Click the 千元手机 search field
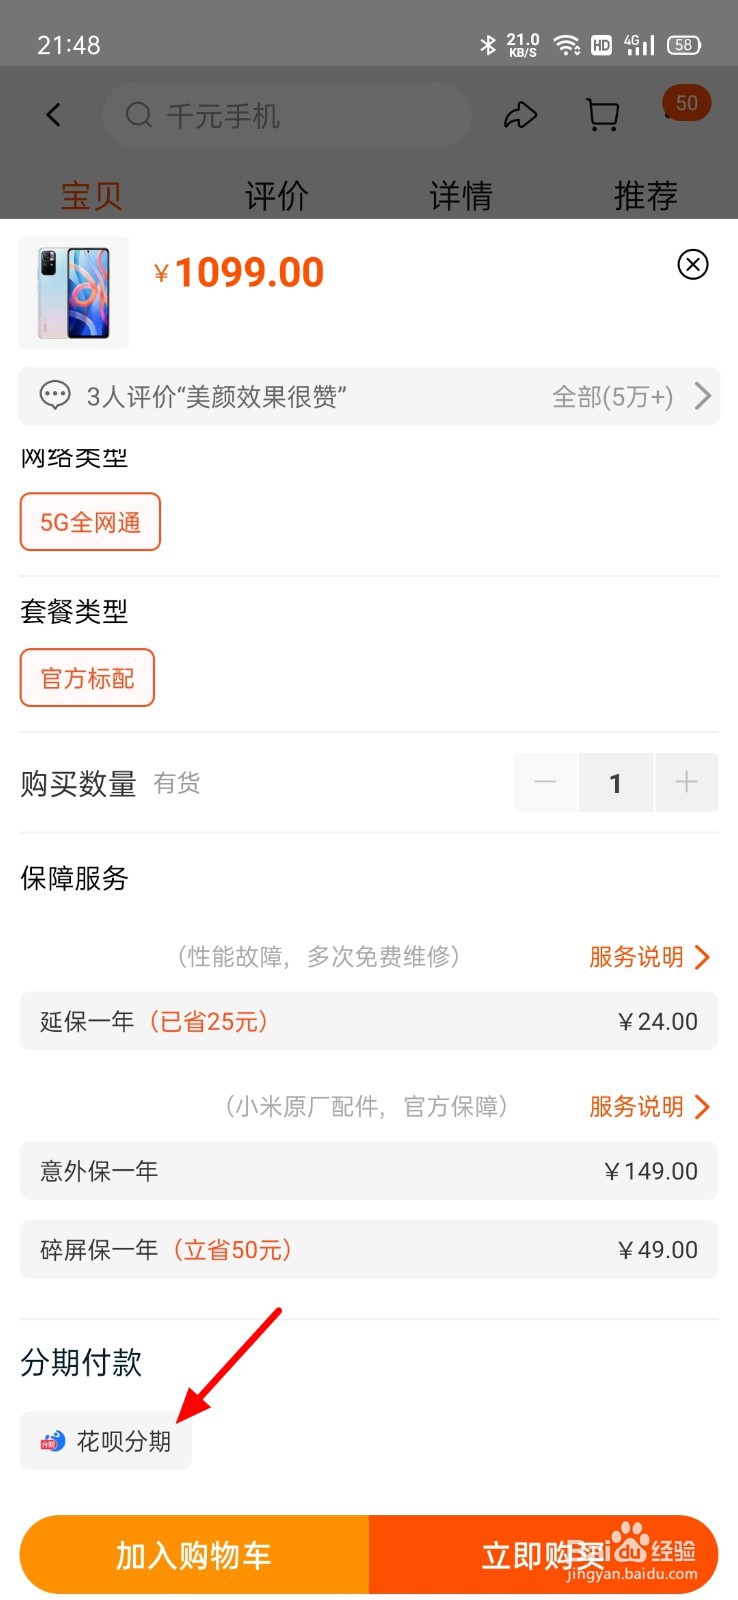Viewport: 738px width, 1600px height. 286,116
